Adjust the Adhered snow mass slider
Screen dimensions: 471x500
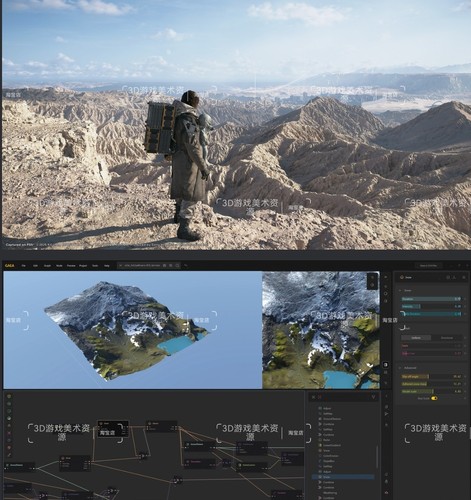(431, 384)
